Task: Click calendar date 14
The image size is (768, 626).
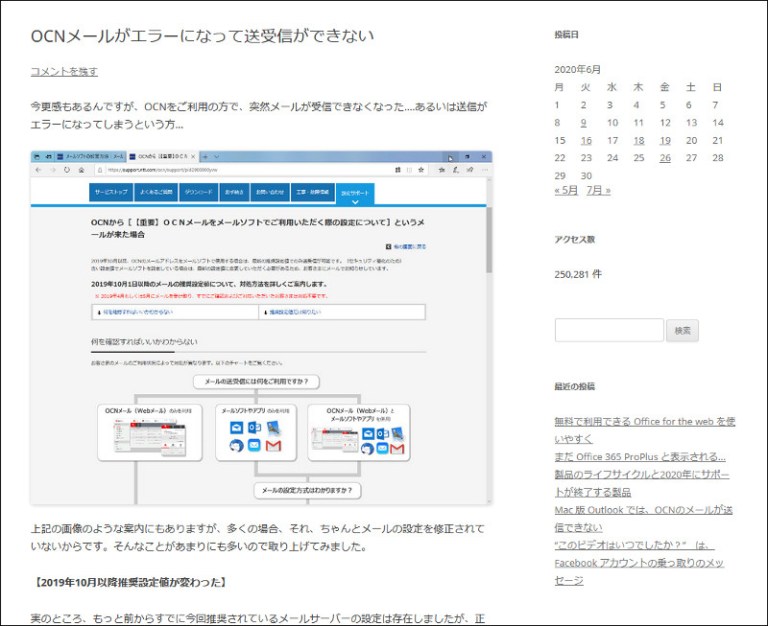Action: [x=718, y=122]
